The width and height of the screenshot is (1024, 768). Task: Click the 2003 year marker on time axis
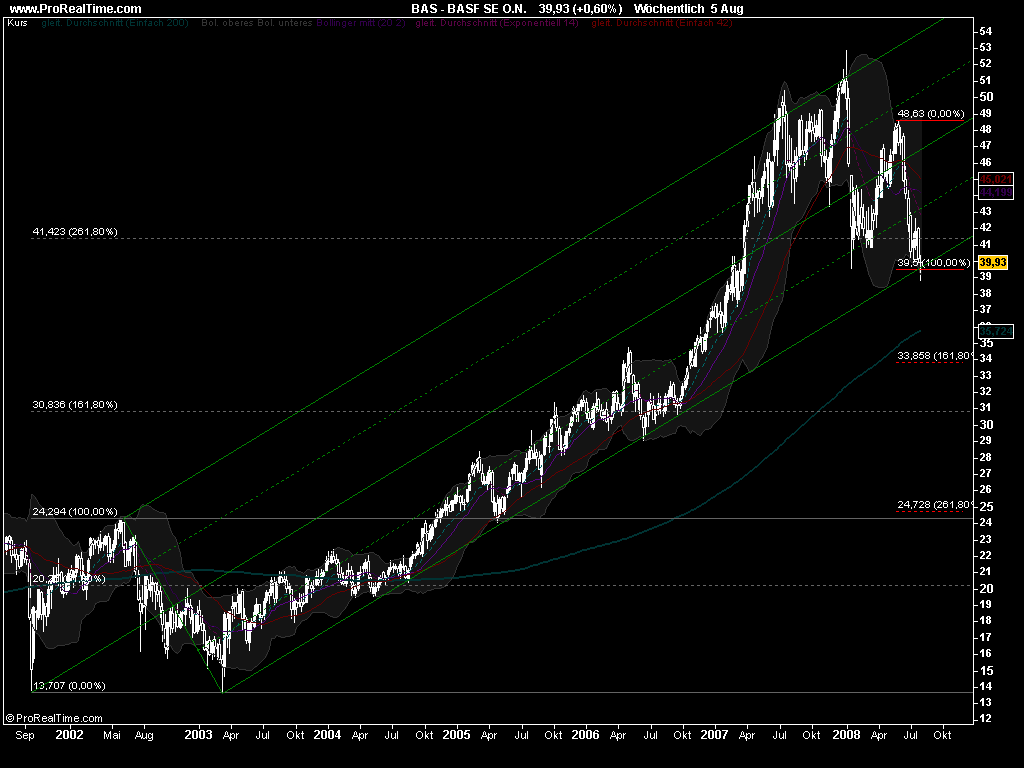click(199, 735)
